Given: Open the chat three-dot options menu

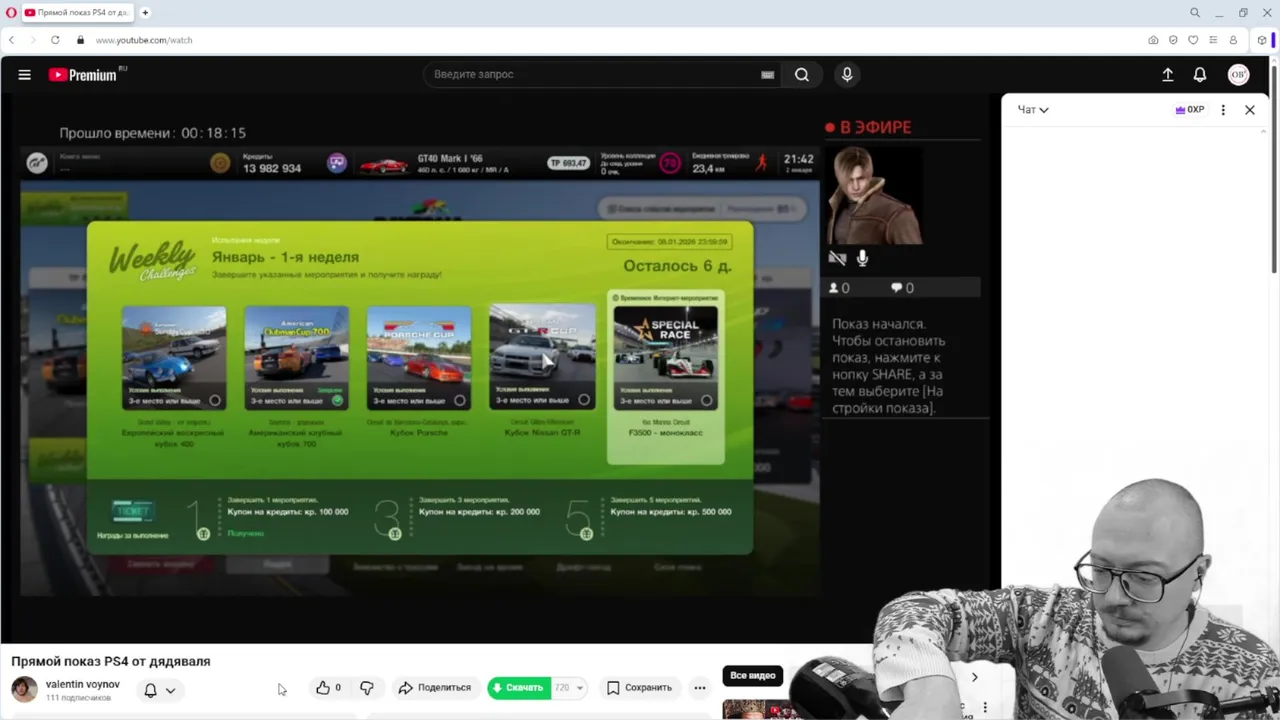Looking at the screenshot, I should pos(1223,110).
